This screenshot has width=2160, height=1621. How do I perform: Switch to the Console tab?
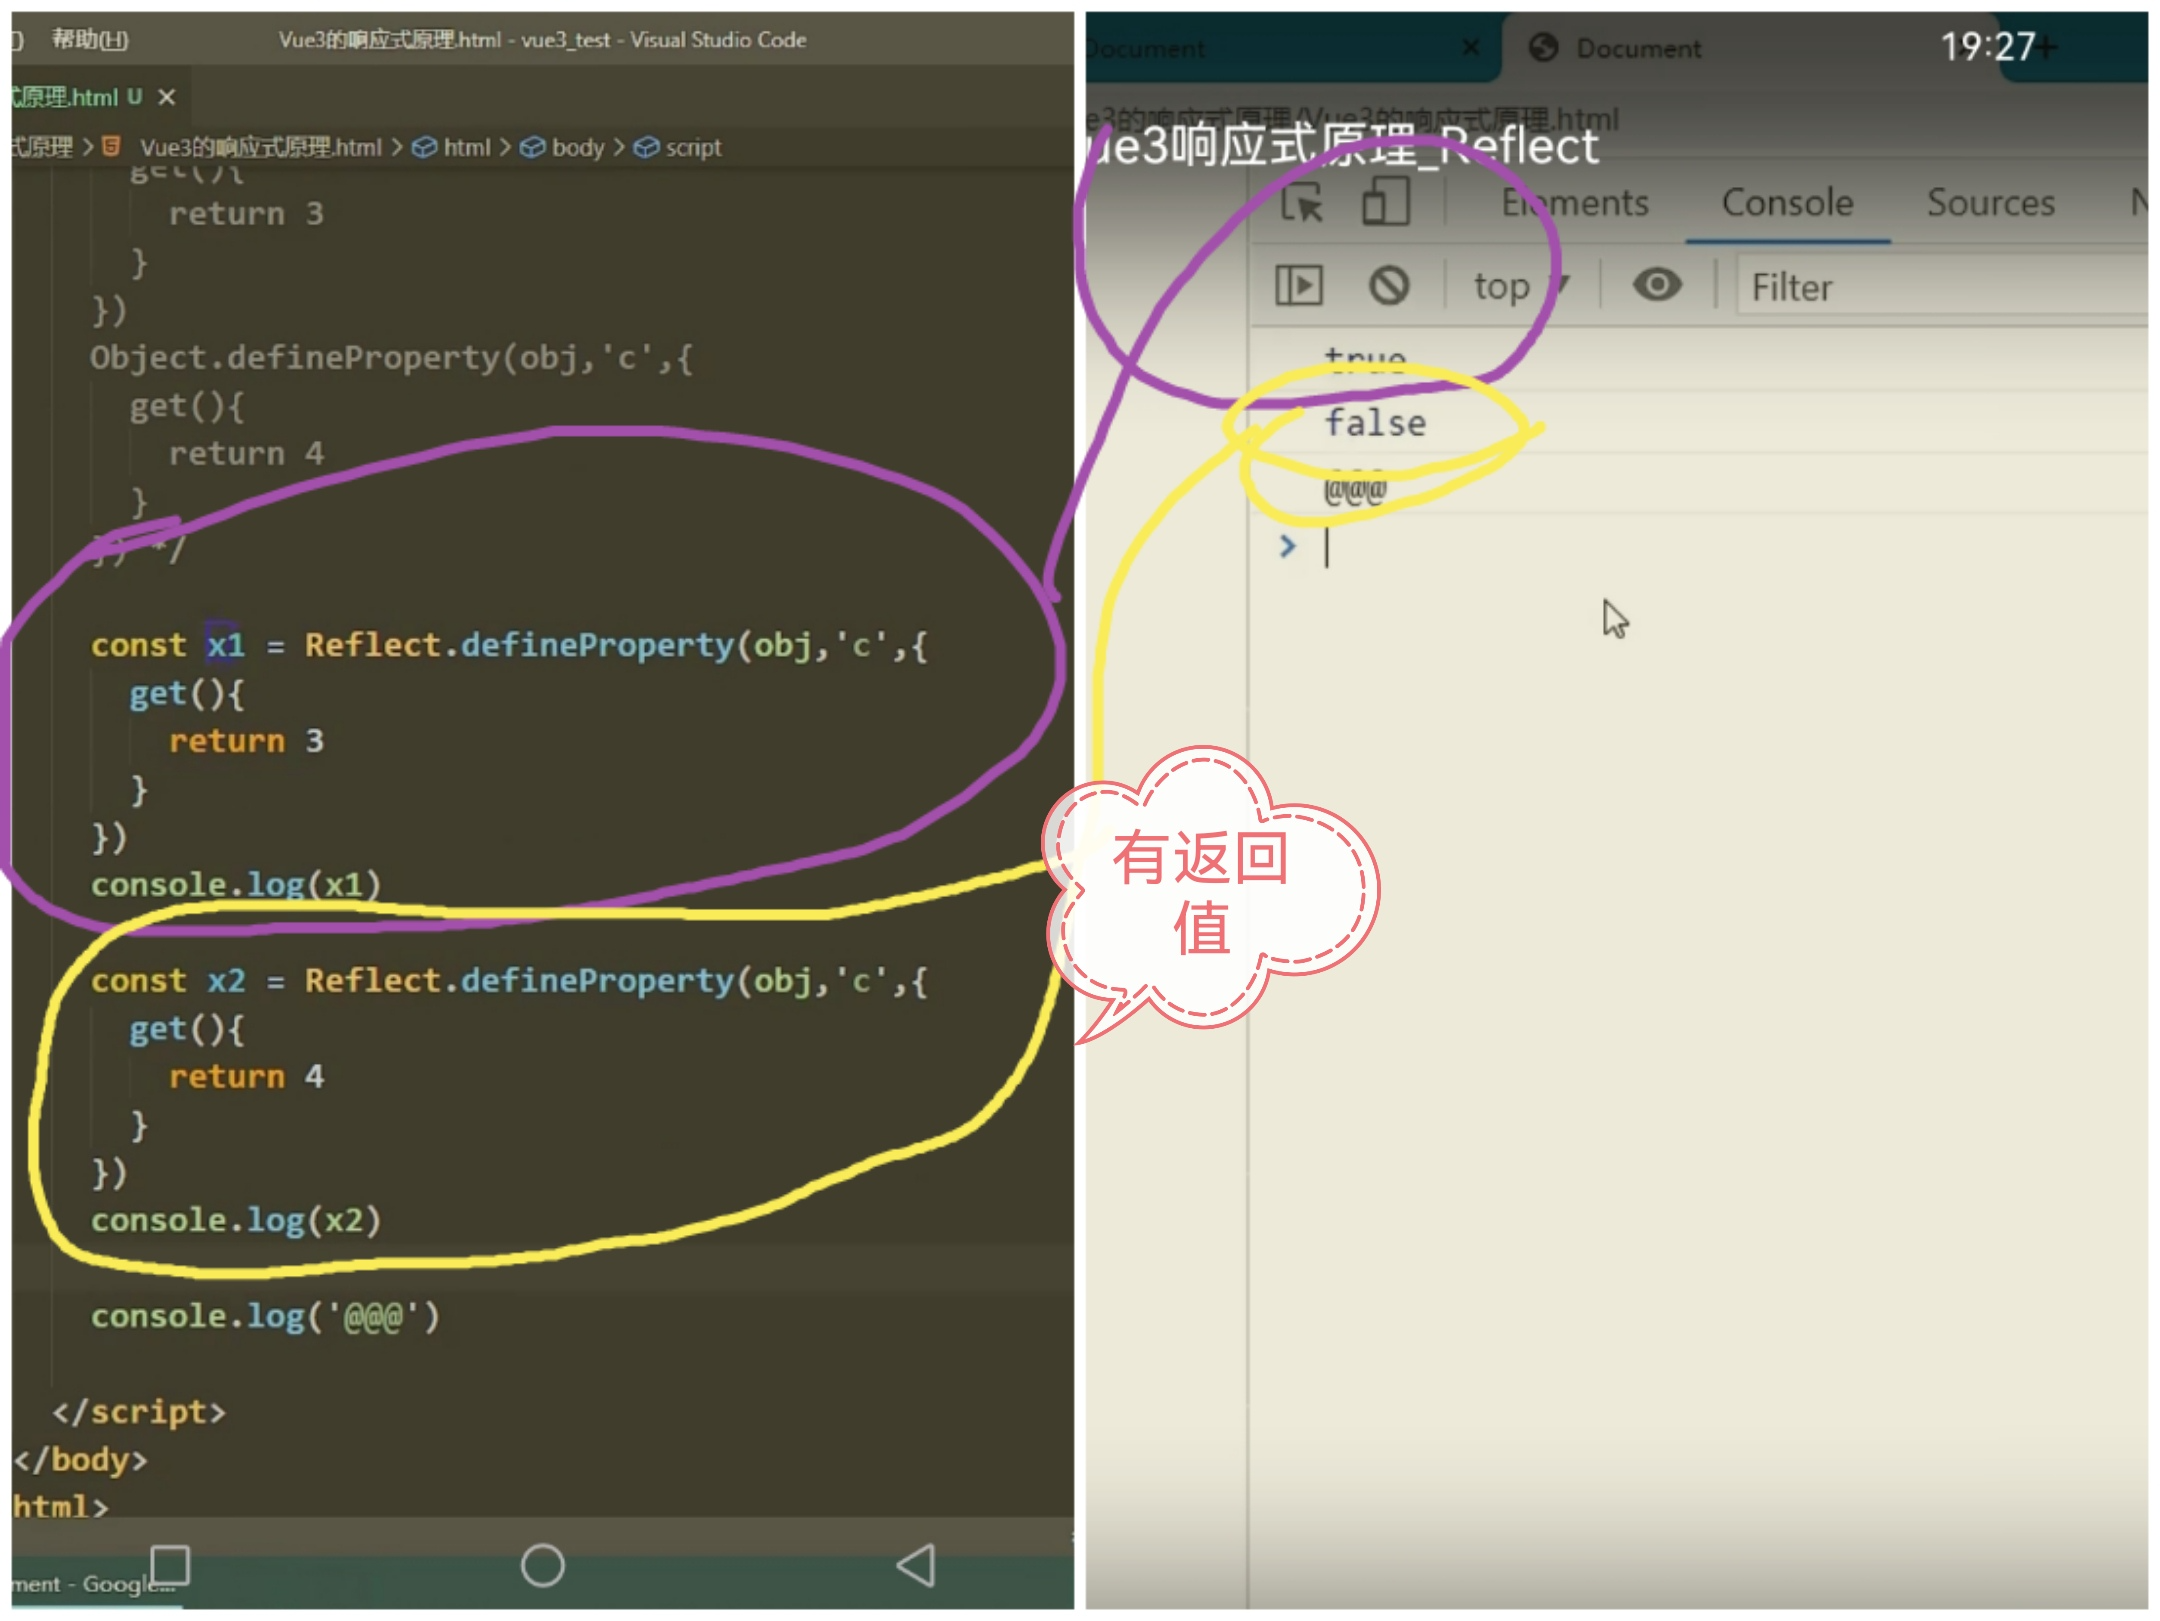[1787, 203]
